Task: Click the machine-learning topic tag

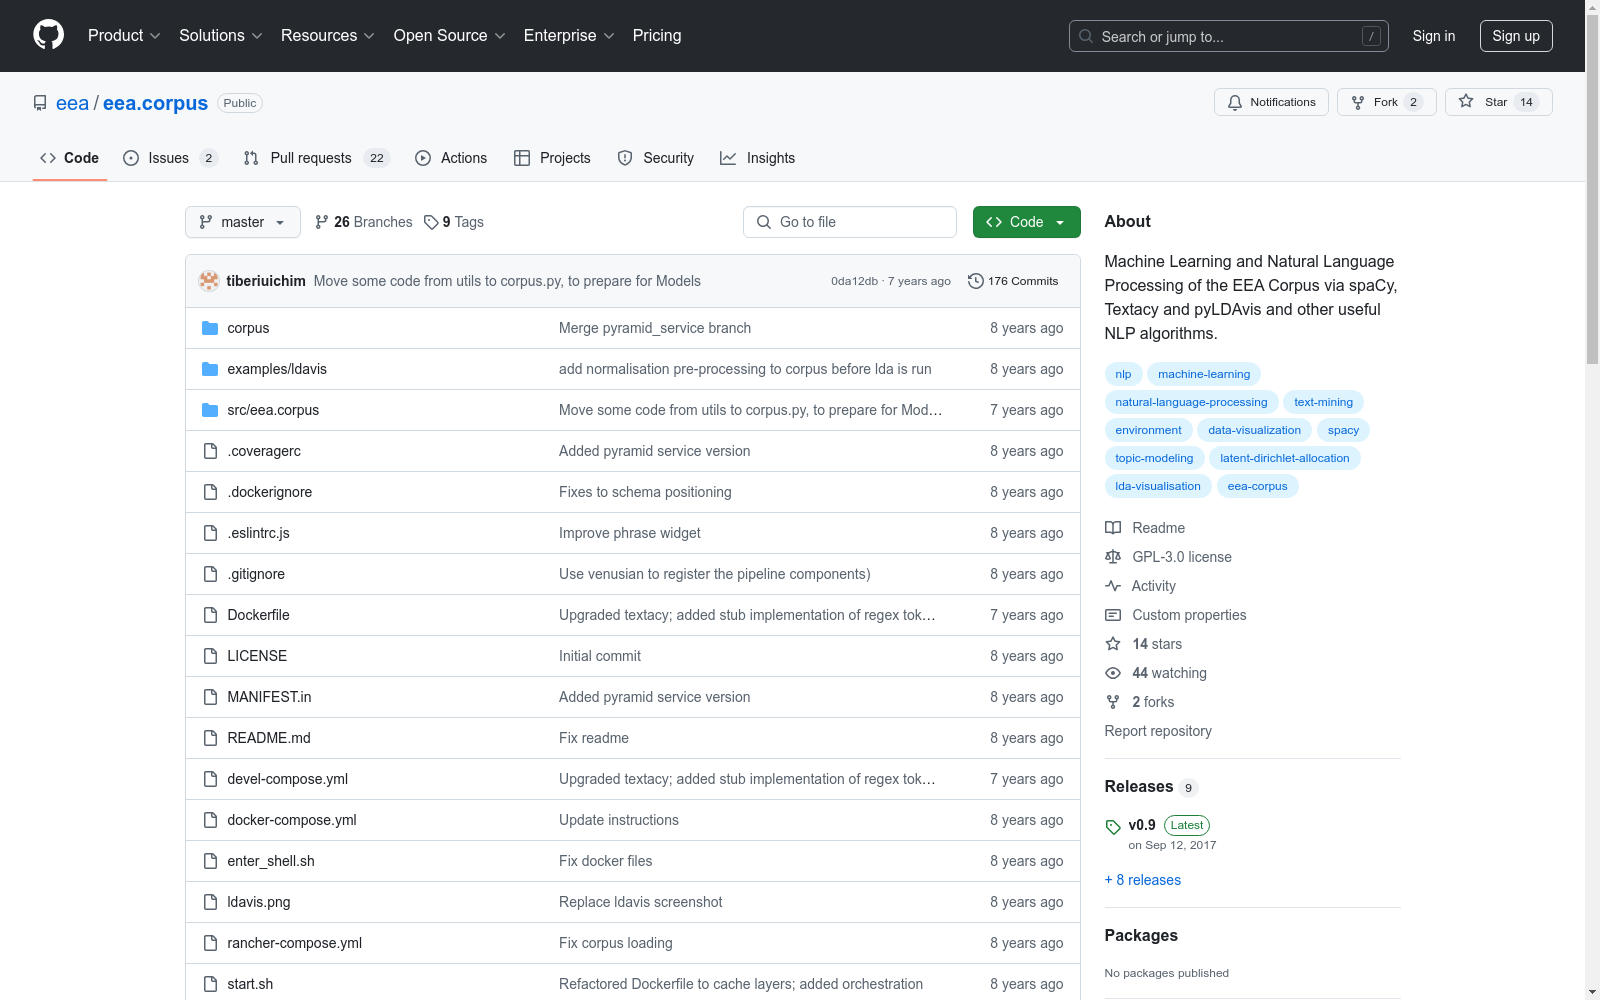Action: click(1204, 374)
